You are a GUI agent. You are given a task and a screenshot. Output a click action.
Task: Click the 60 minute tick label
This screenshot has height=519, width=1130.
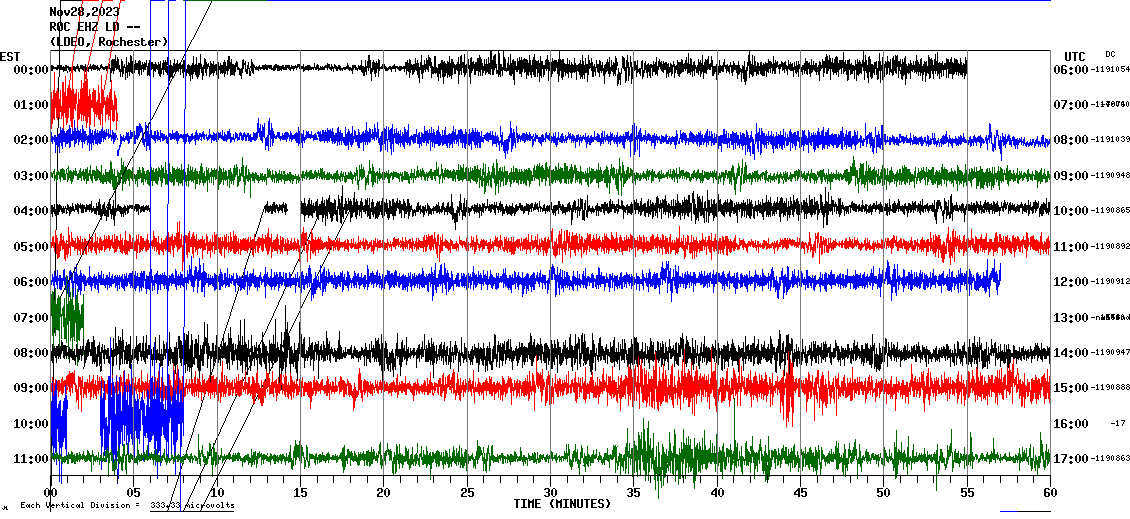point(1049,493)
